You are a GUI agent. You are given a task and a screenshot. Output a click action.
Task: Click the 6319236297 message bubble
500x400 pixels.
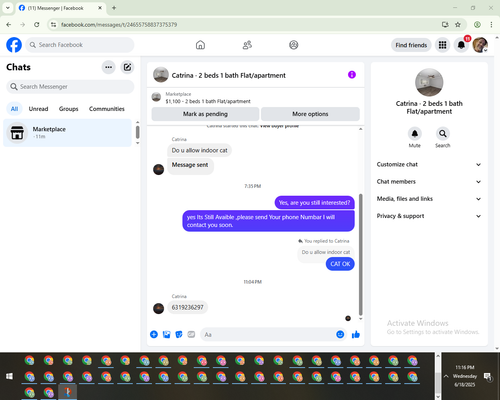(x=187, y=307)
